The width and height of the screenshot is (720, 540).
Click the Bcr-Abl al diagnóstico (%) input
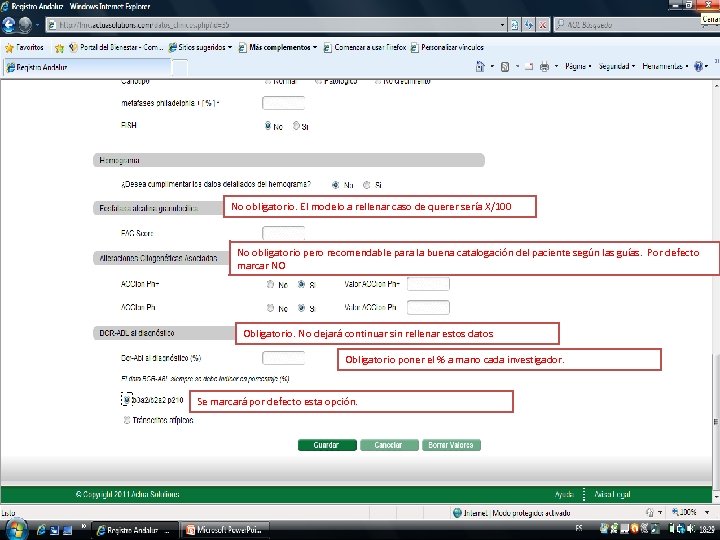pyautogui.click(x=283, y=358)
